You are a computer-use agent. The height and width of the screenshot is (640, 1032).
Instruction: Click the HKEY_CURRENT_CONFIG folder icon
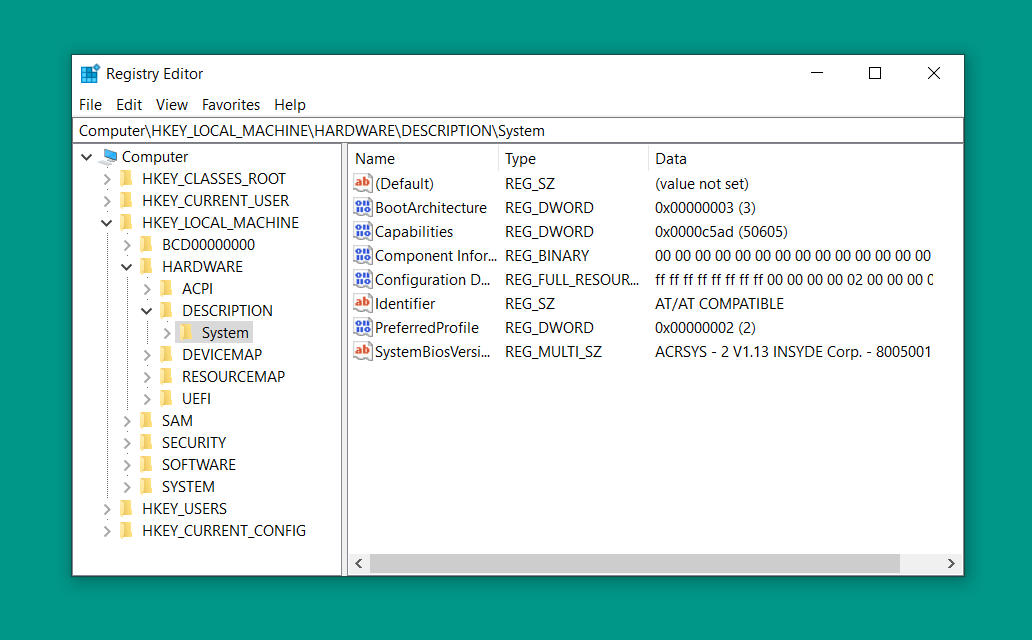tap(127, 531)
